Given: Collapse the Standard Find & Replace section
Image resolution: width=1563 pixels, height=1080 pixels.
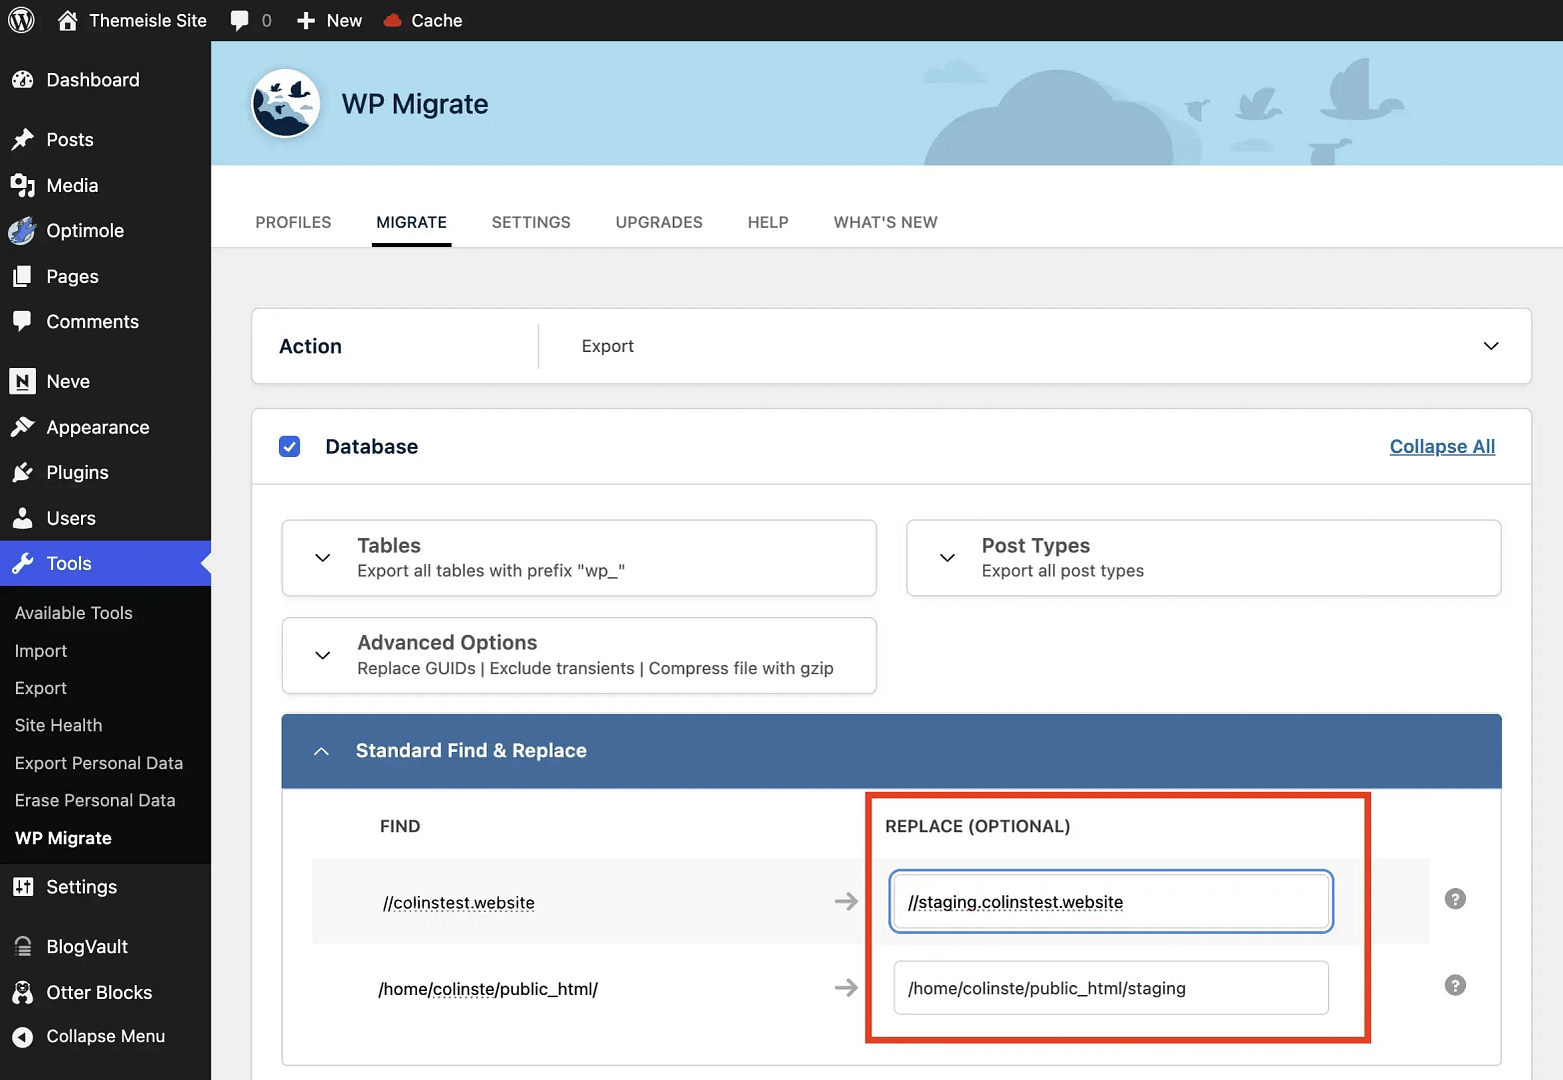Looking at the screenshot, I should tap(891, 751).
